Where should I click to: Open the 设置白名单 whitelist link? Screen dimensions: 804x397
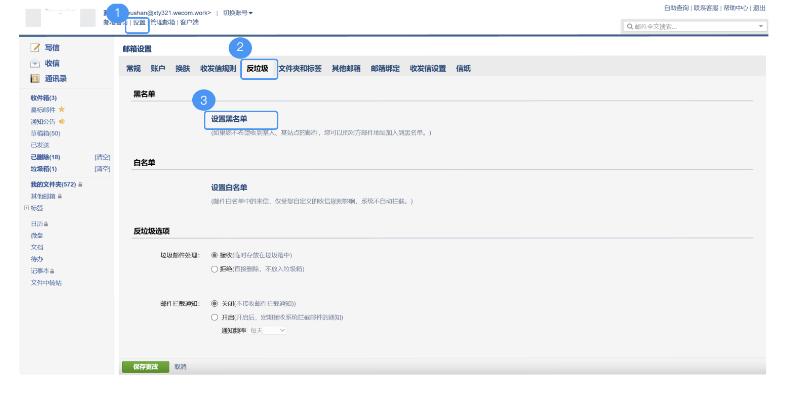(229, 188)
